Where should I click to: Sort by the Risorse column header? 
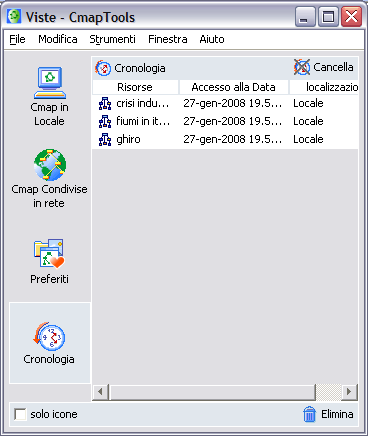(135, 87)
